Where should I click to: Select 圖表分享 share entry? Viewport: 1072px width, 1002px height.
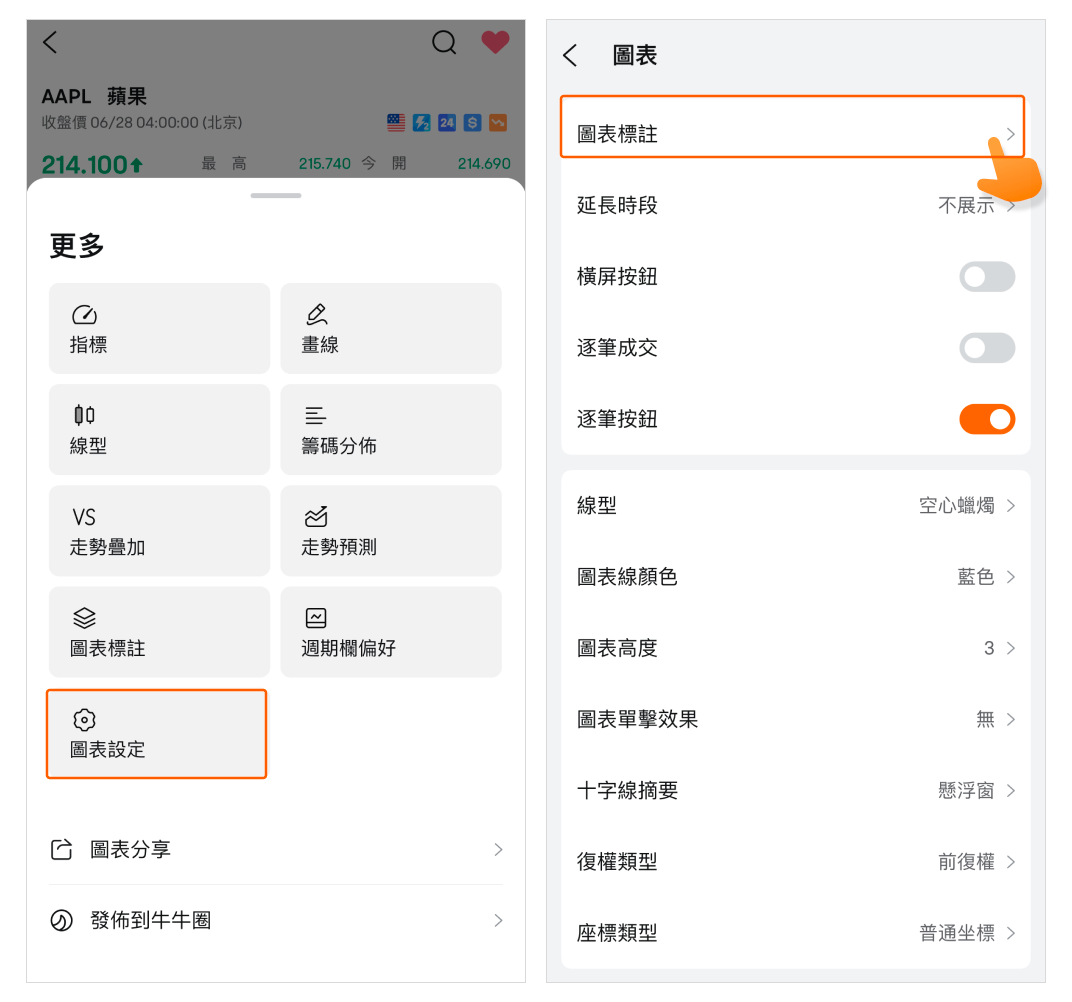(x=276, y=850)
